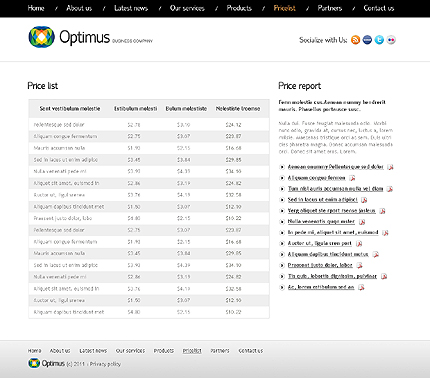Screen dimensions: 430x378
Task: Click the PDF icon after 'accumsan nulla vel diam' link
Action: tap(390, 189)
